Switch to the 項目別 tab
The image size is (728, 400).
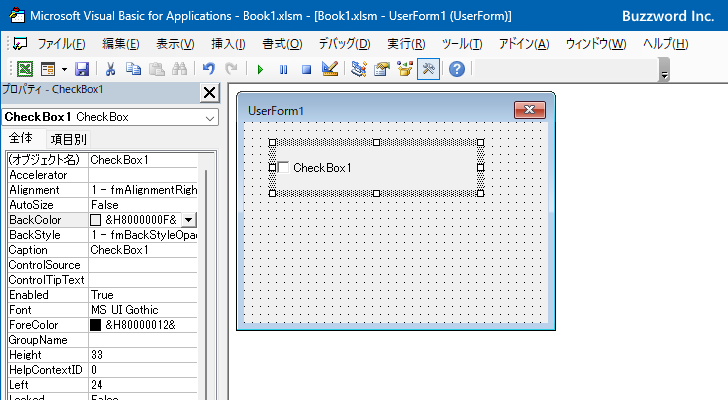[68, 139]
